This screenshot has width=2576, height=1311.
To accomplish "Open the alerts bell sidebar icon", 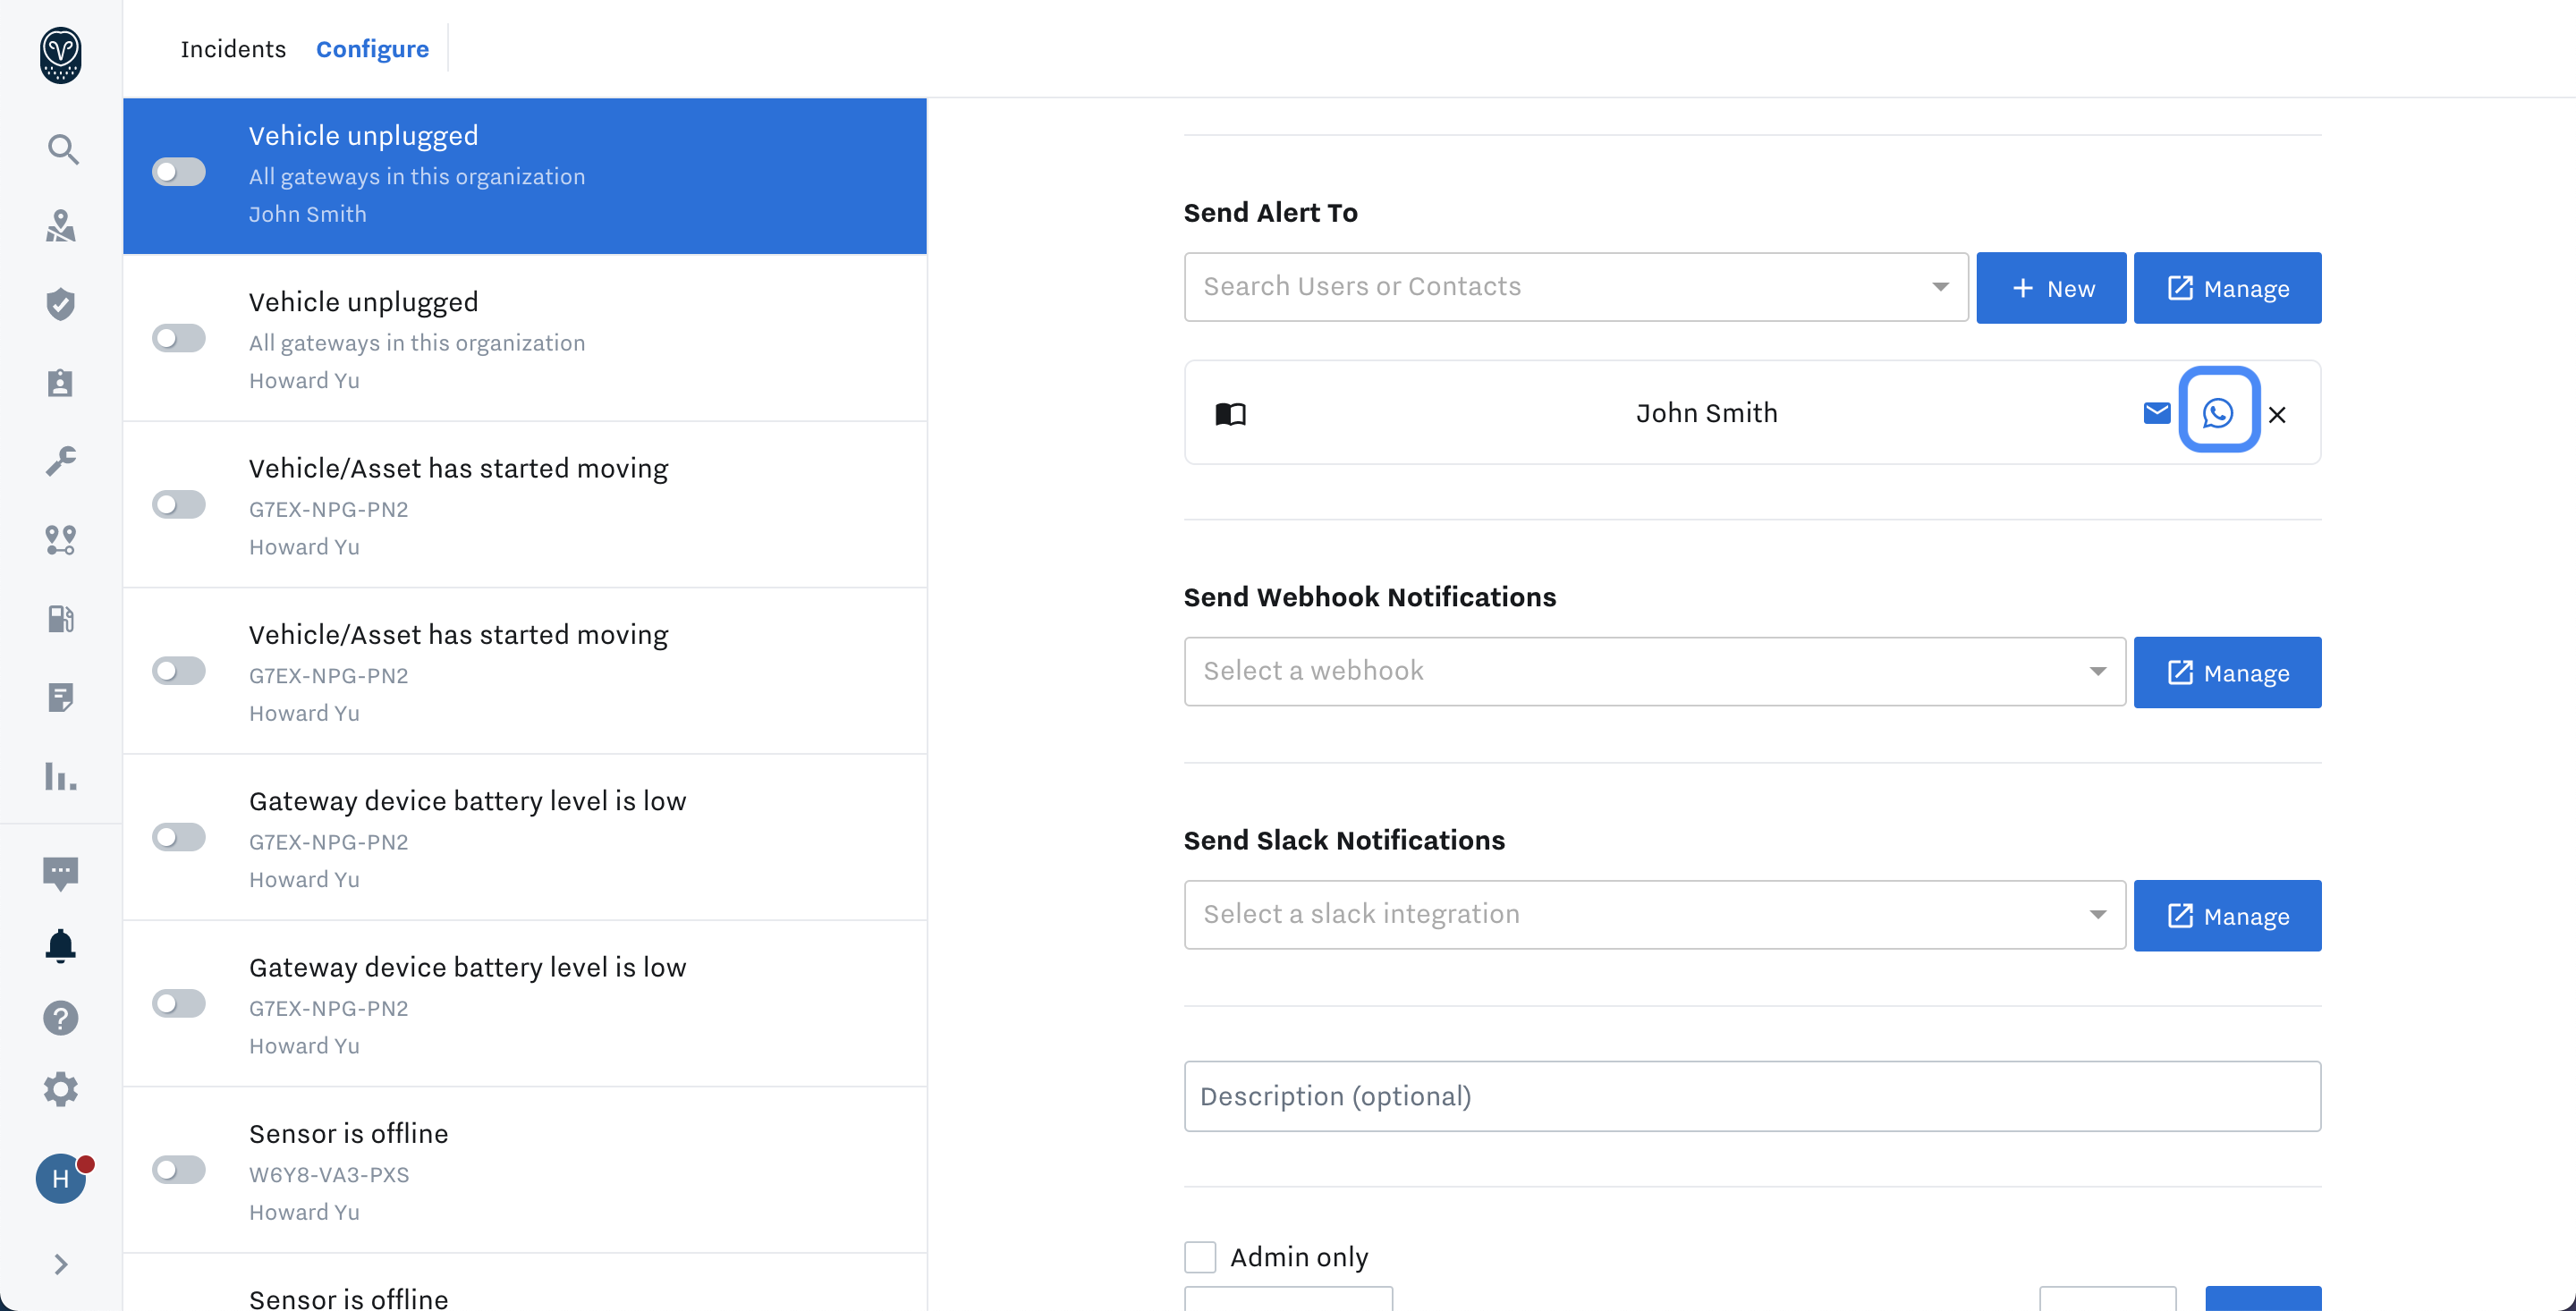I will tap(61, 945).
